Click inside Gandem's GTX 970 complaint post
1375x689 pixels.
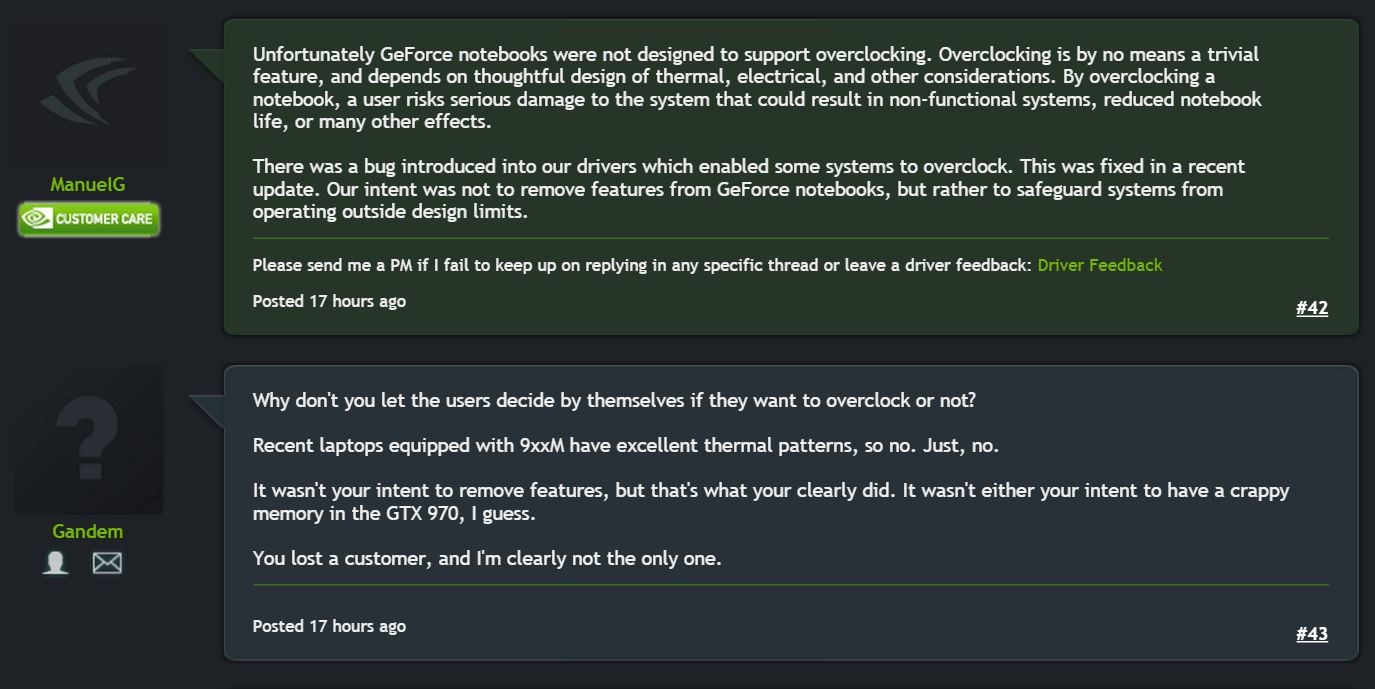[x=700, y=470]
